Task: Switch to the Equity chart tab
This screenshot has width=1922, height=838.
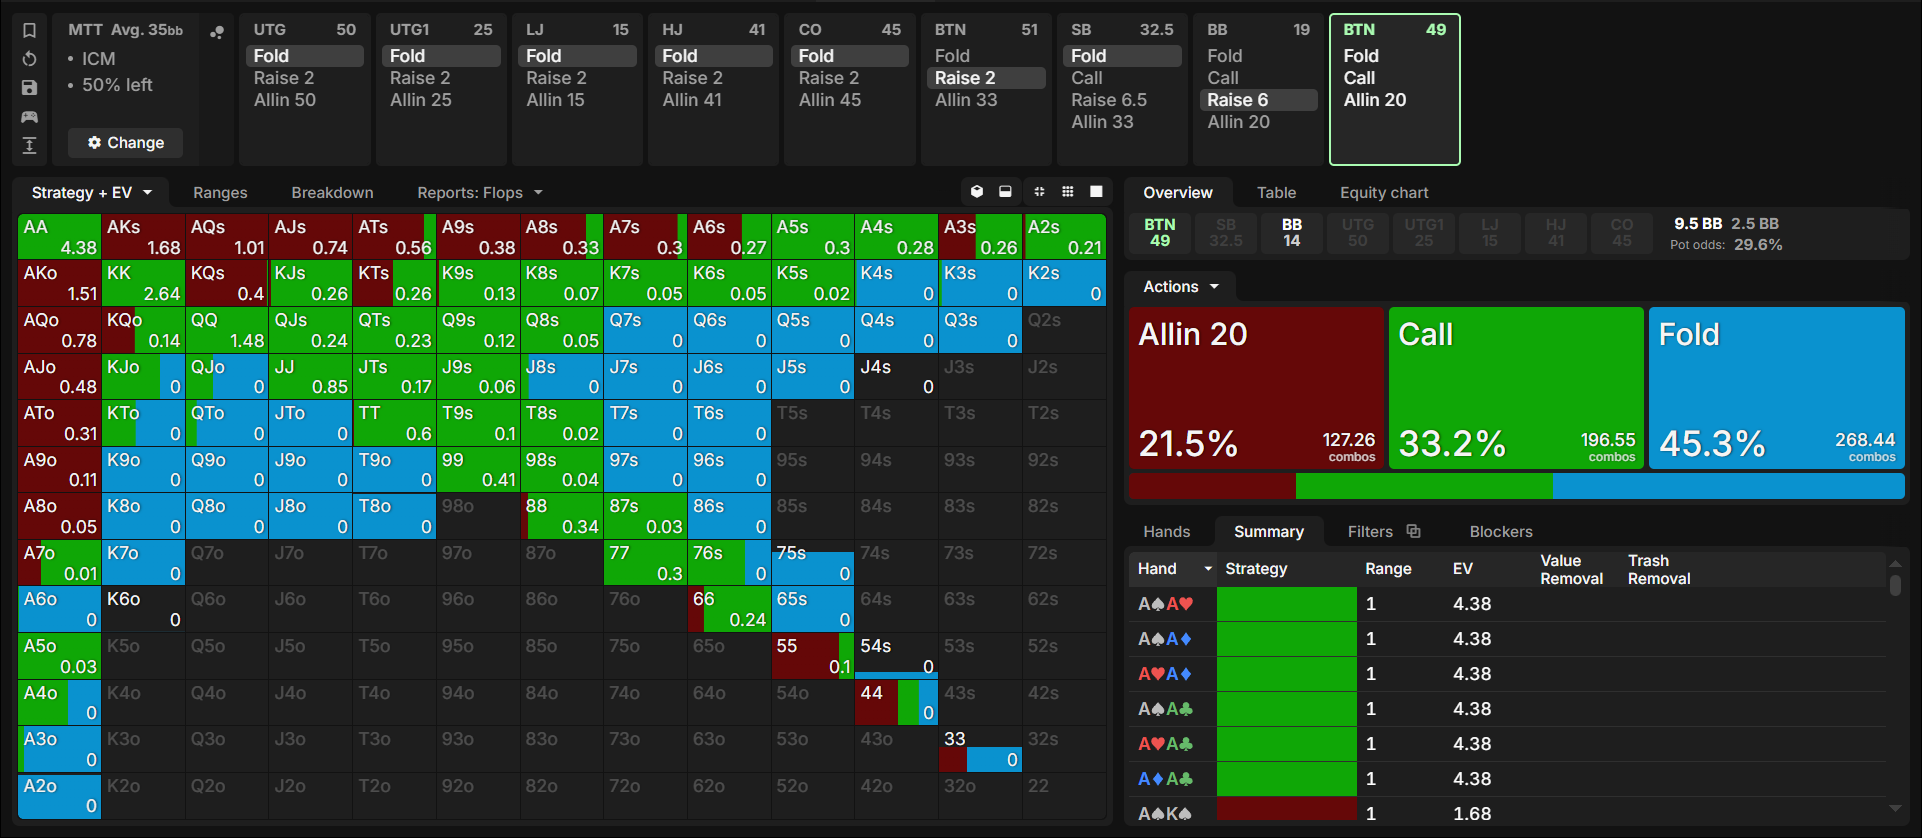Action: pos(1384,193)
